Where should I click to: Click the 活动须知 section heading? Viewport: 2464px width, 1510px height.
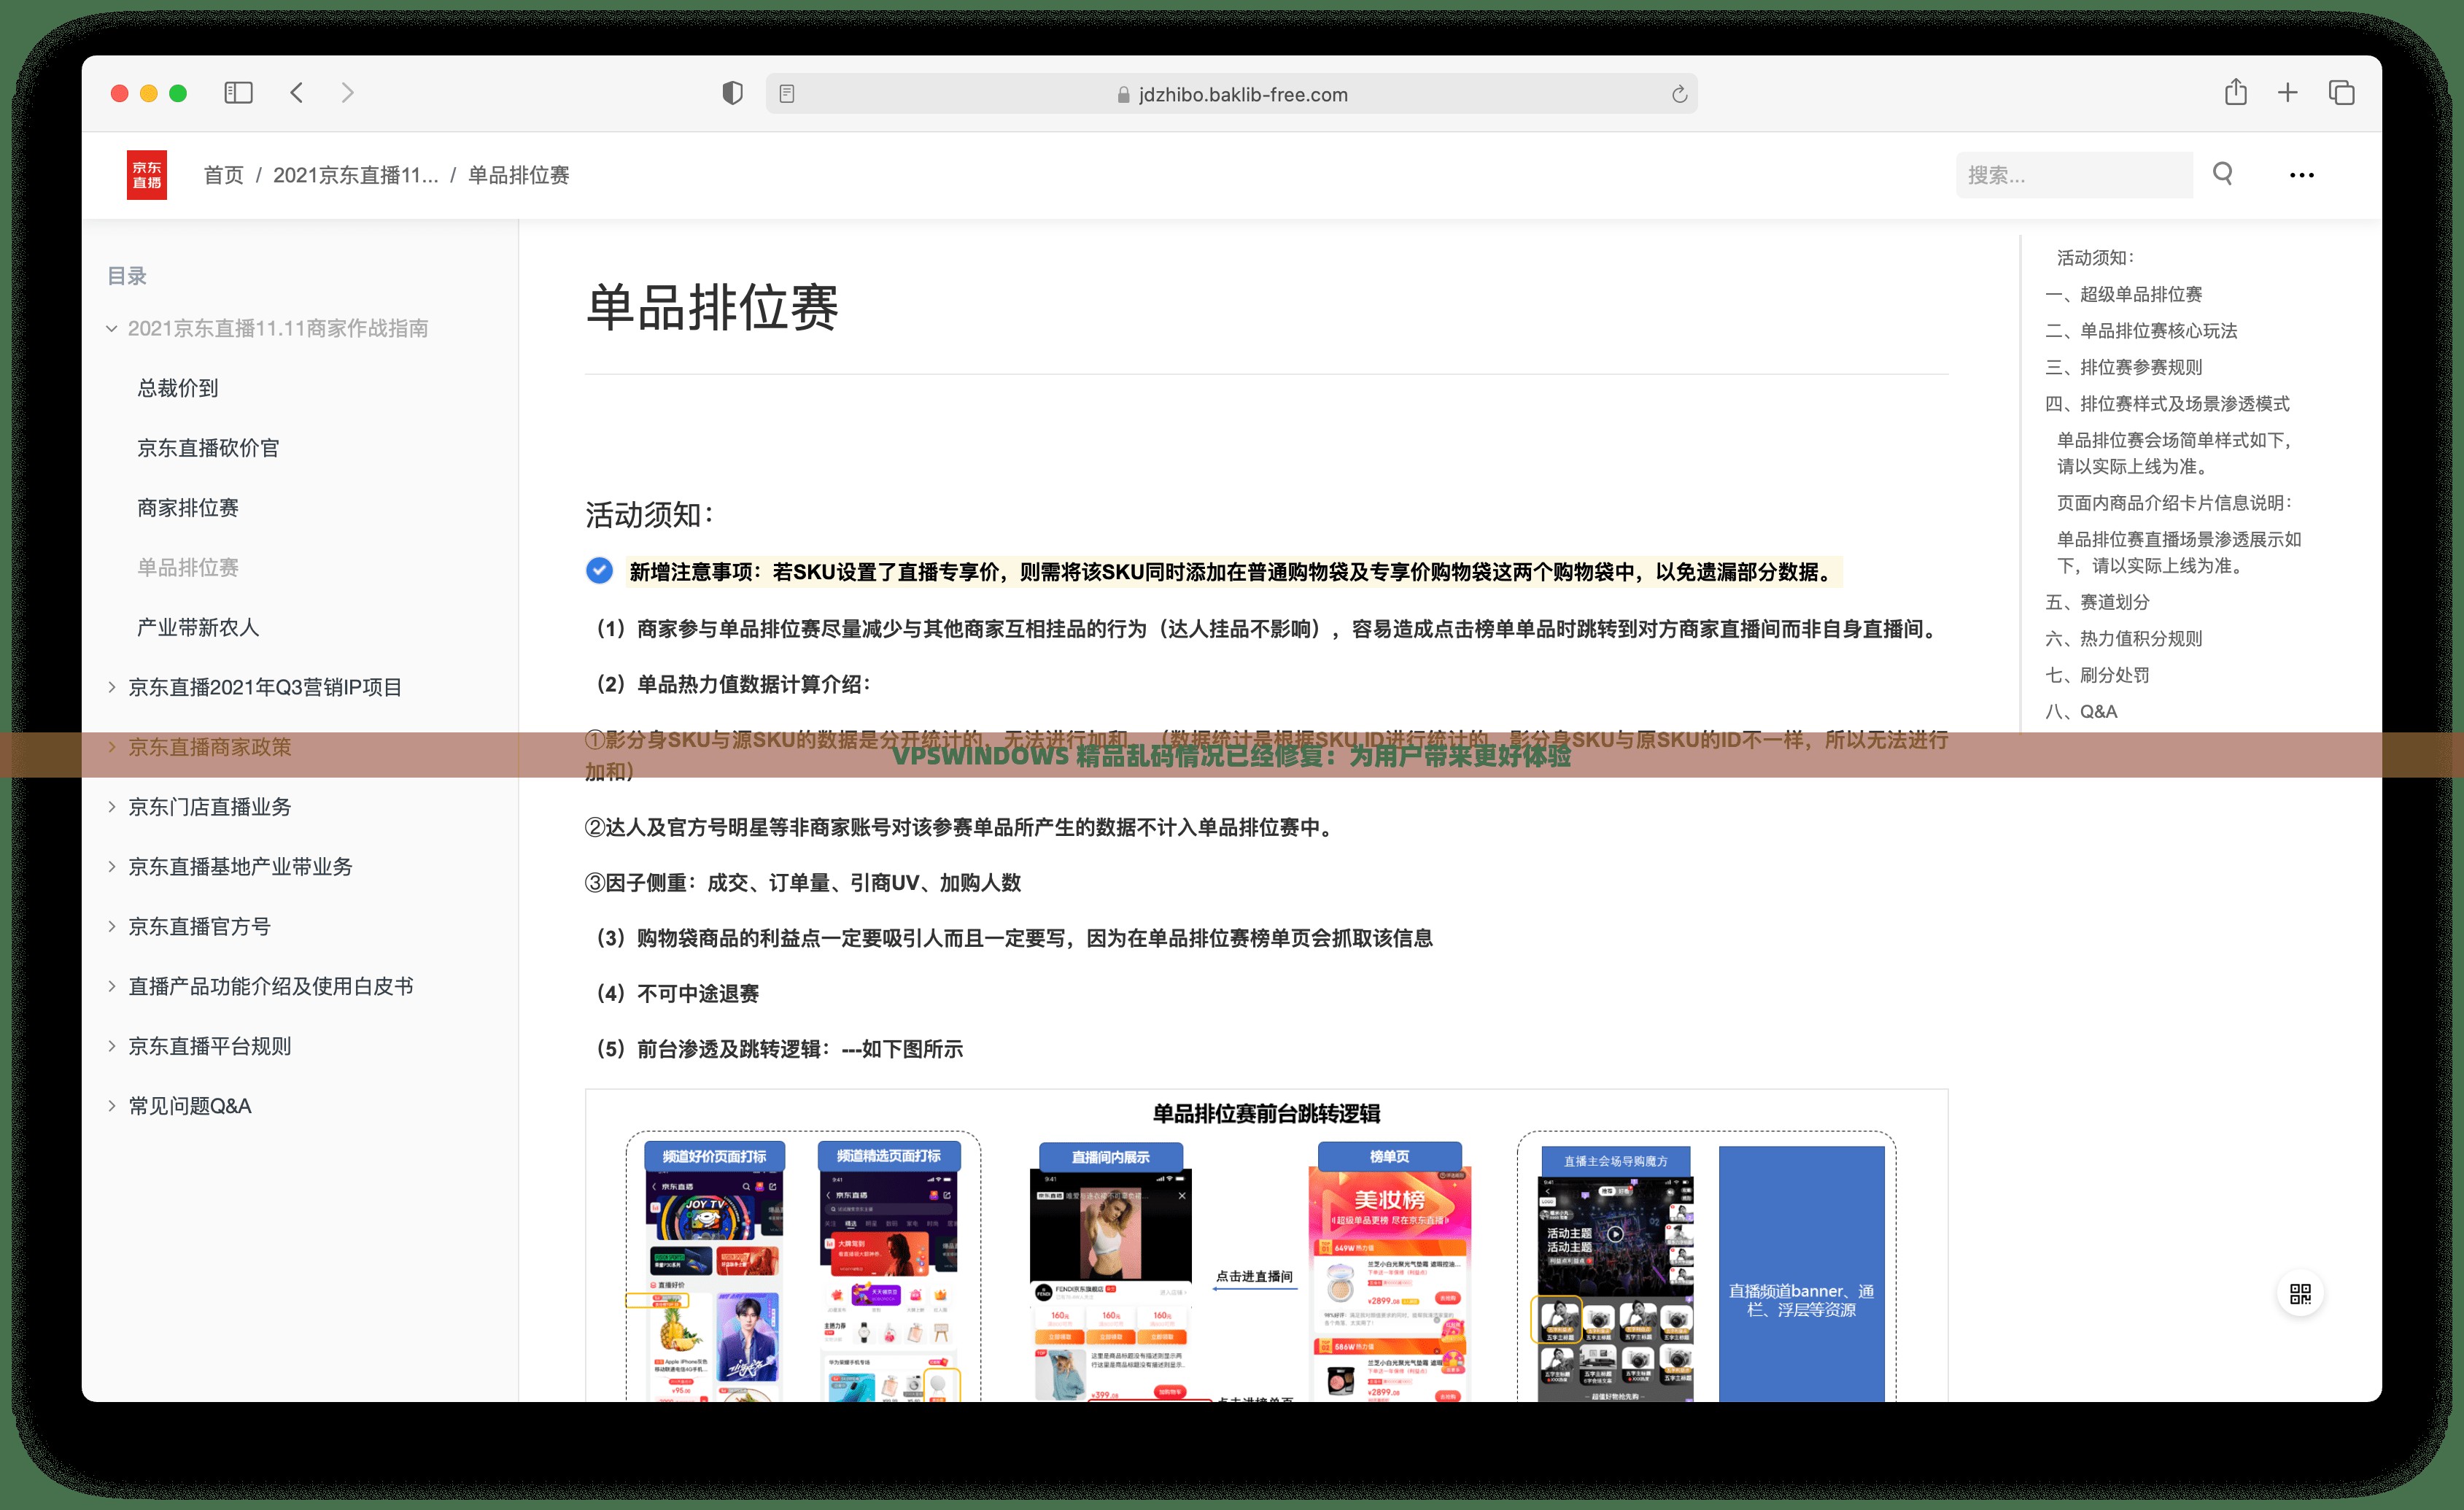[x=650, y=515]
